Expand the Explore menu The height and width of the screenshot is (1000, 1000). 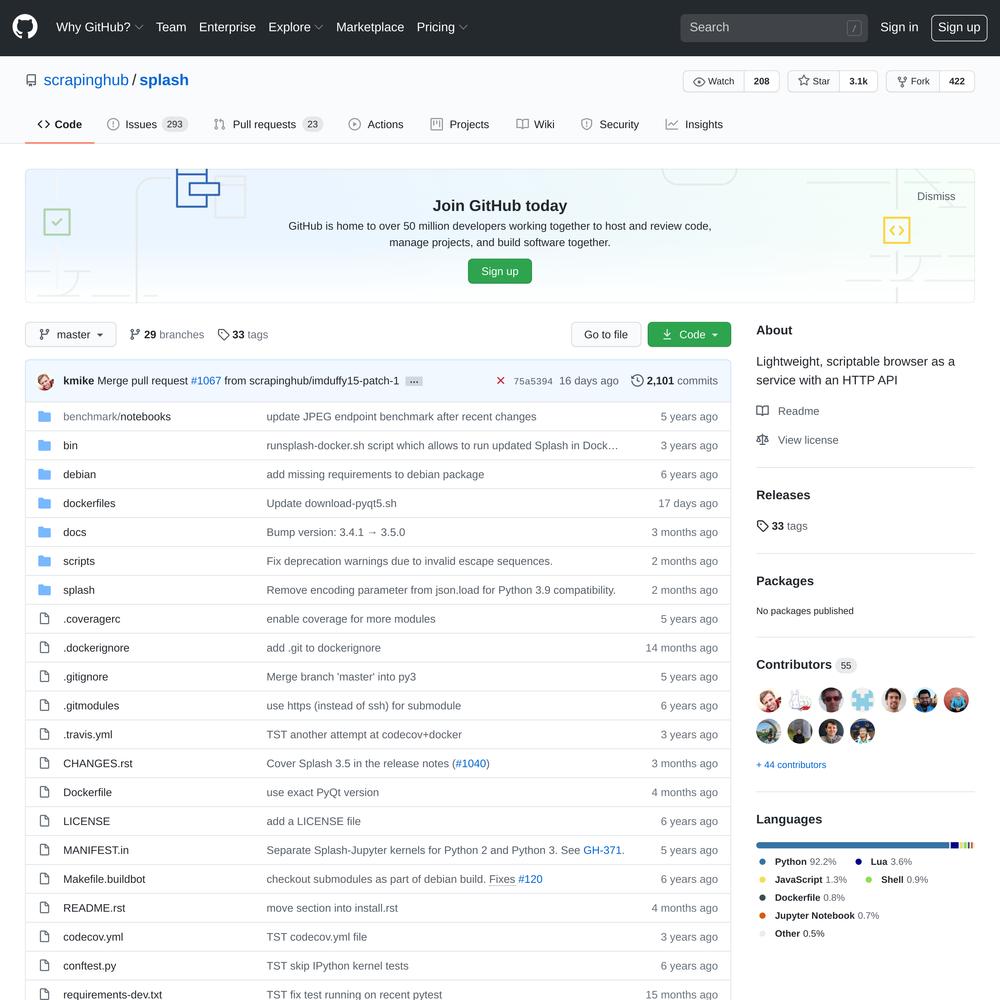click(x=295, y=27)
